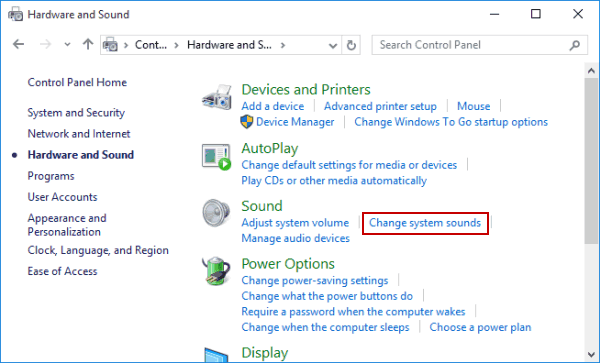
Task: Click the forward navigation arrow
Action: (45, 44)
